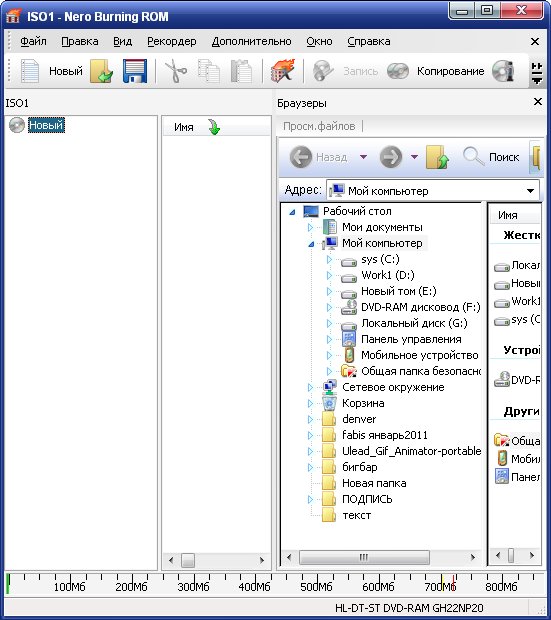The width and height of the screenshot is (551, 620).
Task: Click the Общая папка shared folder icon in tree
Action: (x=349, y=371)
